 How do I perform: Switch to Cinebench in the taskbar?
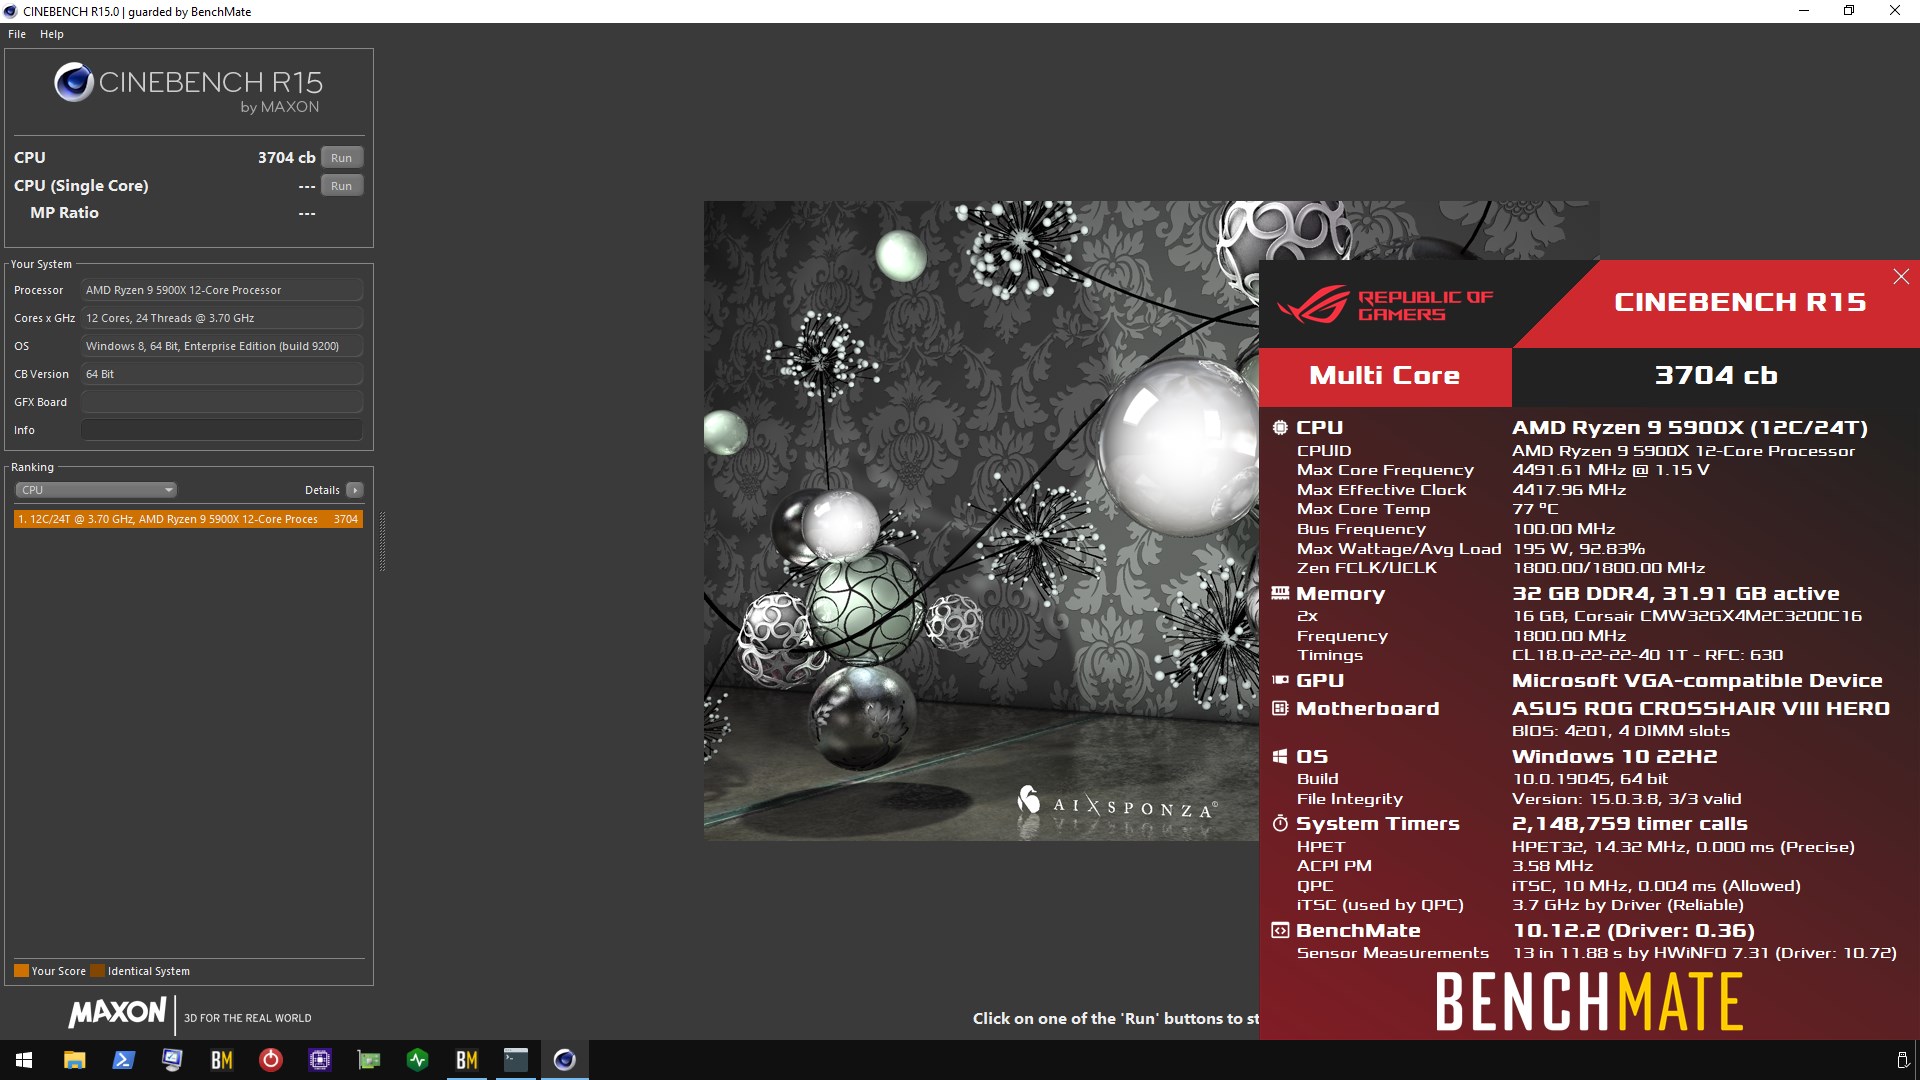point(564,1060)
